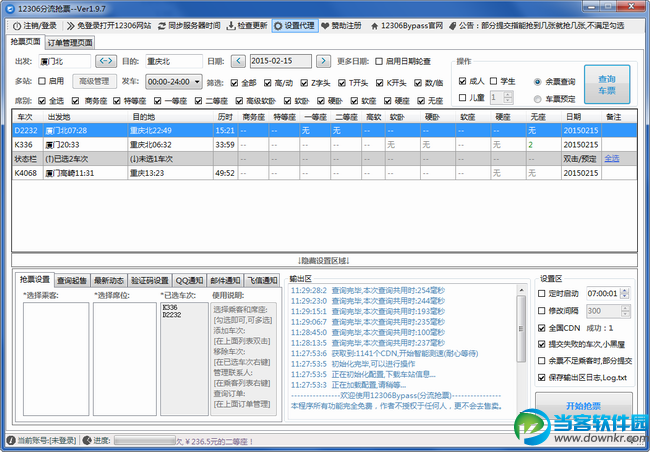The height and width of the screenshot is (452, 650).
Task: Expand the 发车 time range dropdown
Action: (197, 82)
